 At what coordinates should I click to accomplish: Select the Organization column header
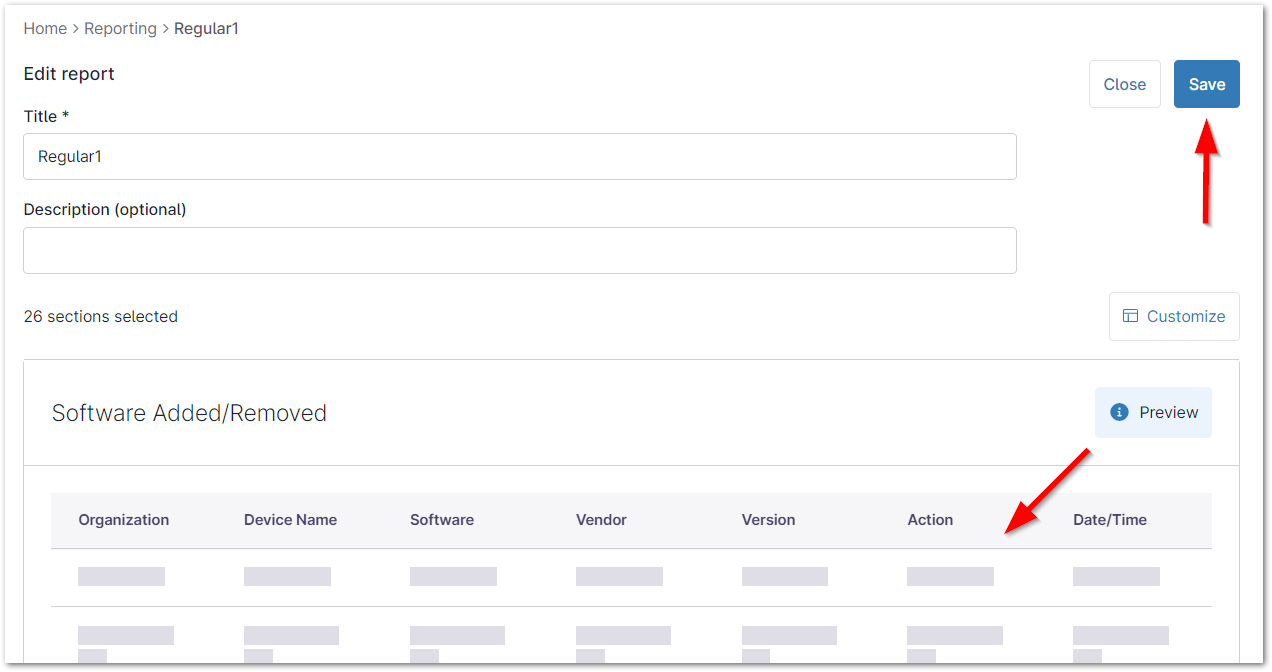[x=124, y=520]
